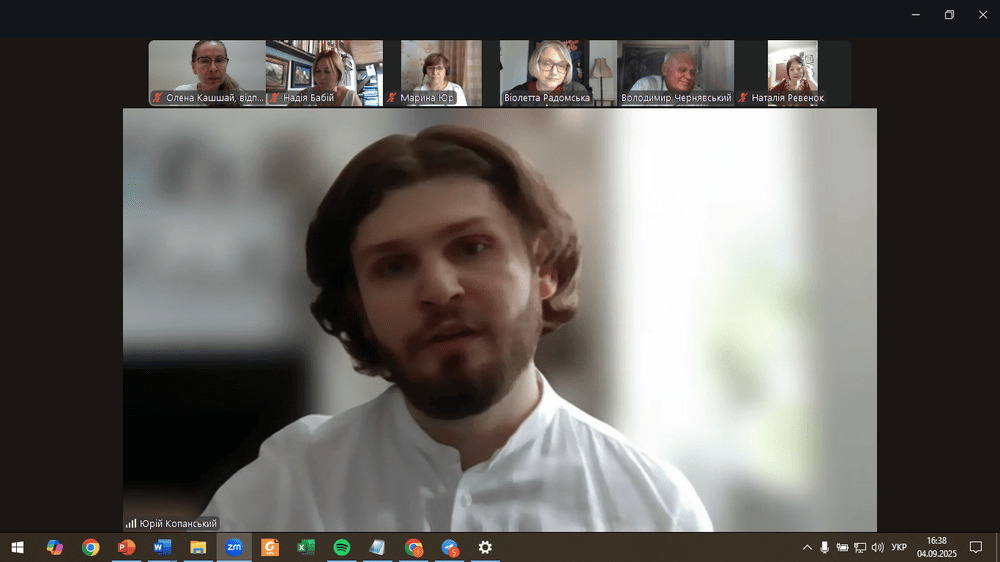The width and height of the screenshot is (1000, 562).
Task: Open Settings gear in the taskbar
Action: coord(485,547)
